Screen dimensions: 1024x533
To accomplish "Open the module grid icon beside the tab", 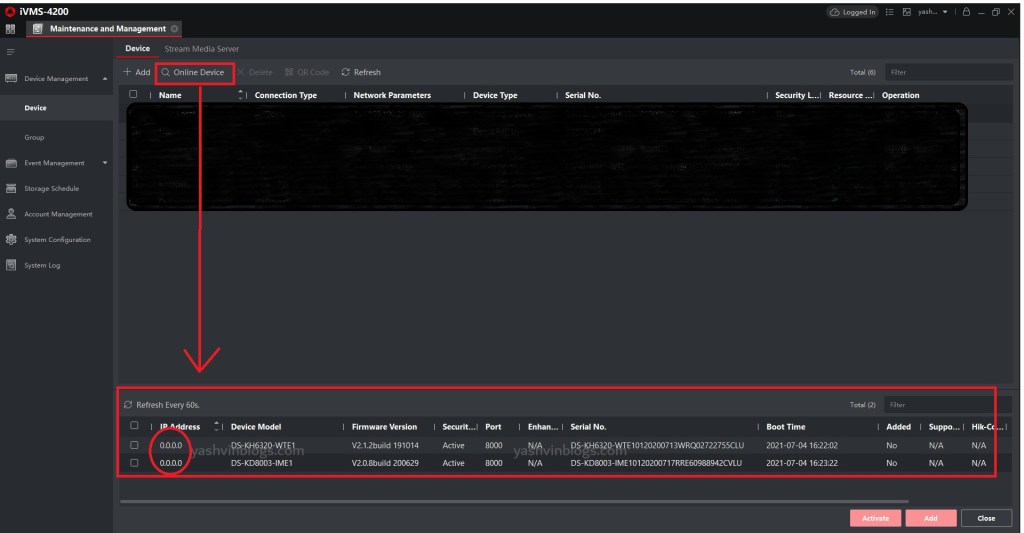I will (10, 29).
